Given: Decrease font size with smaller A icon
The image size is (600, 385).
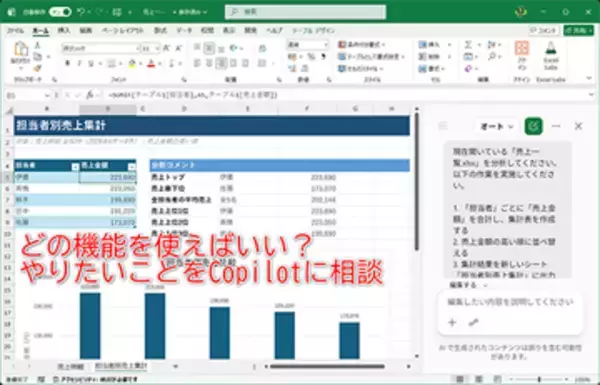Looking at the screenshot, I should click(x=178, y=48).
